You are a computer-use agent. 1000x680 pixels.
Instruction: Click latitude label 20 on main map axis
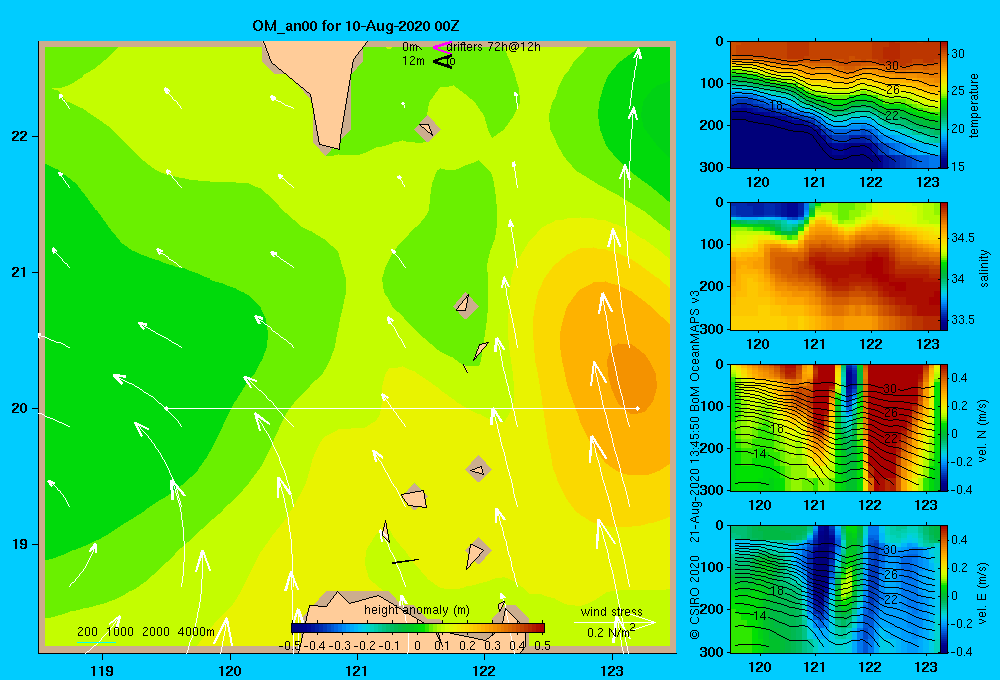[x=20, y=408]
